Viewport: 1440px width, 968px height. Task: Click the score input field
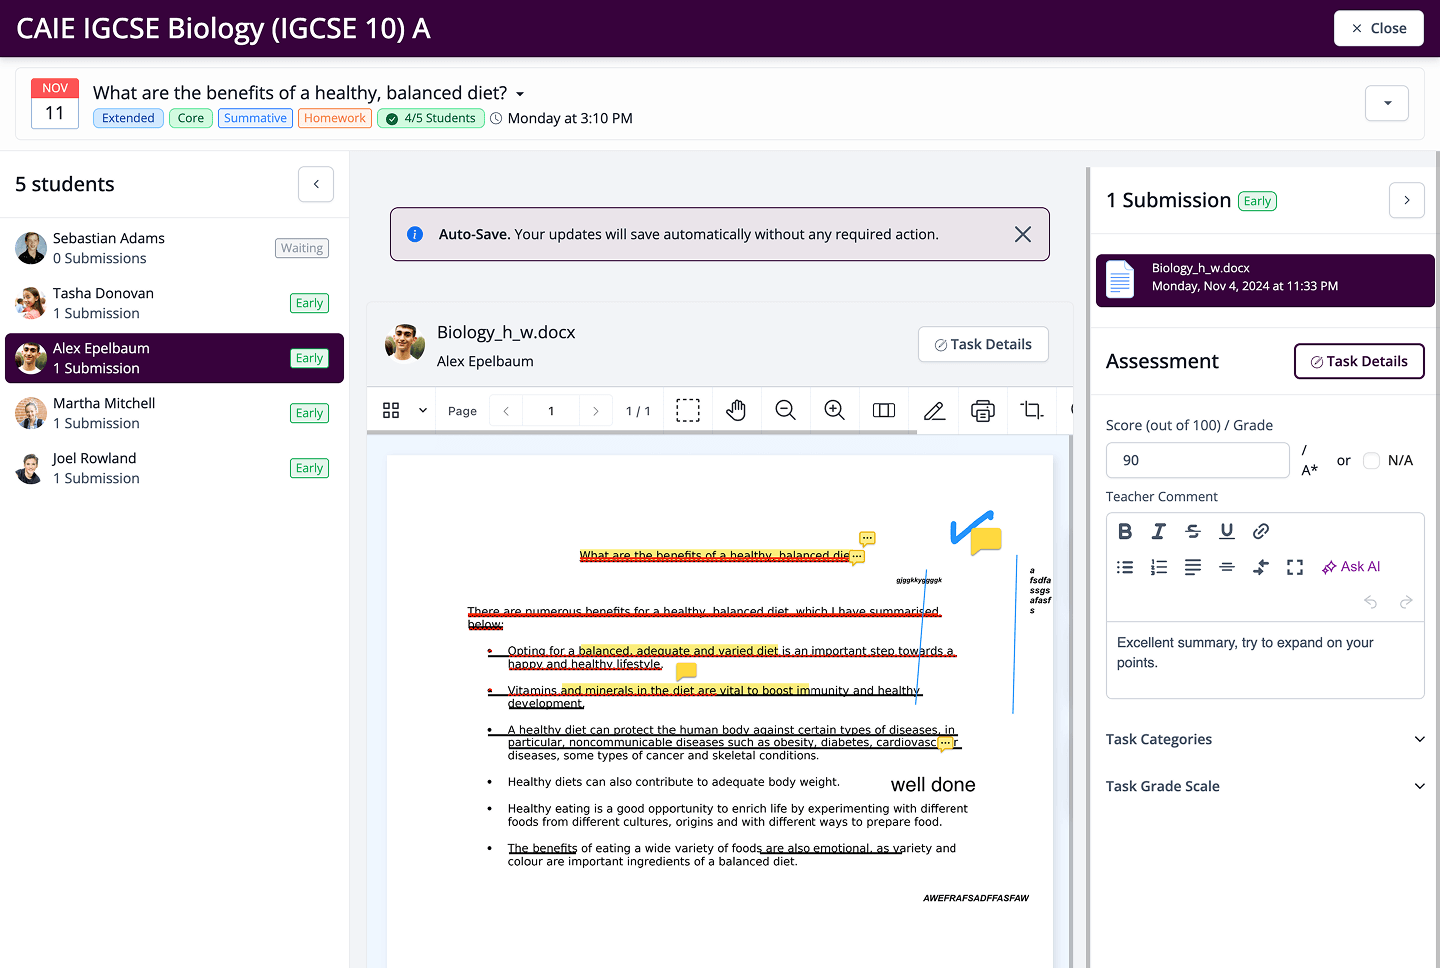point(1197,460)
